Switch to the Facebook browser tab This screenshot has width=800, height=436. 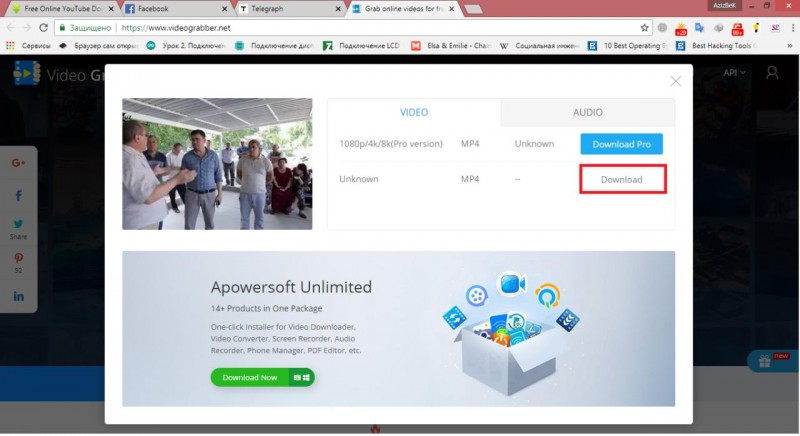(x=175, y=9)
